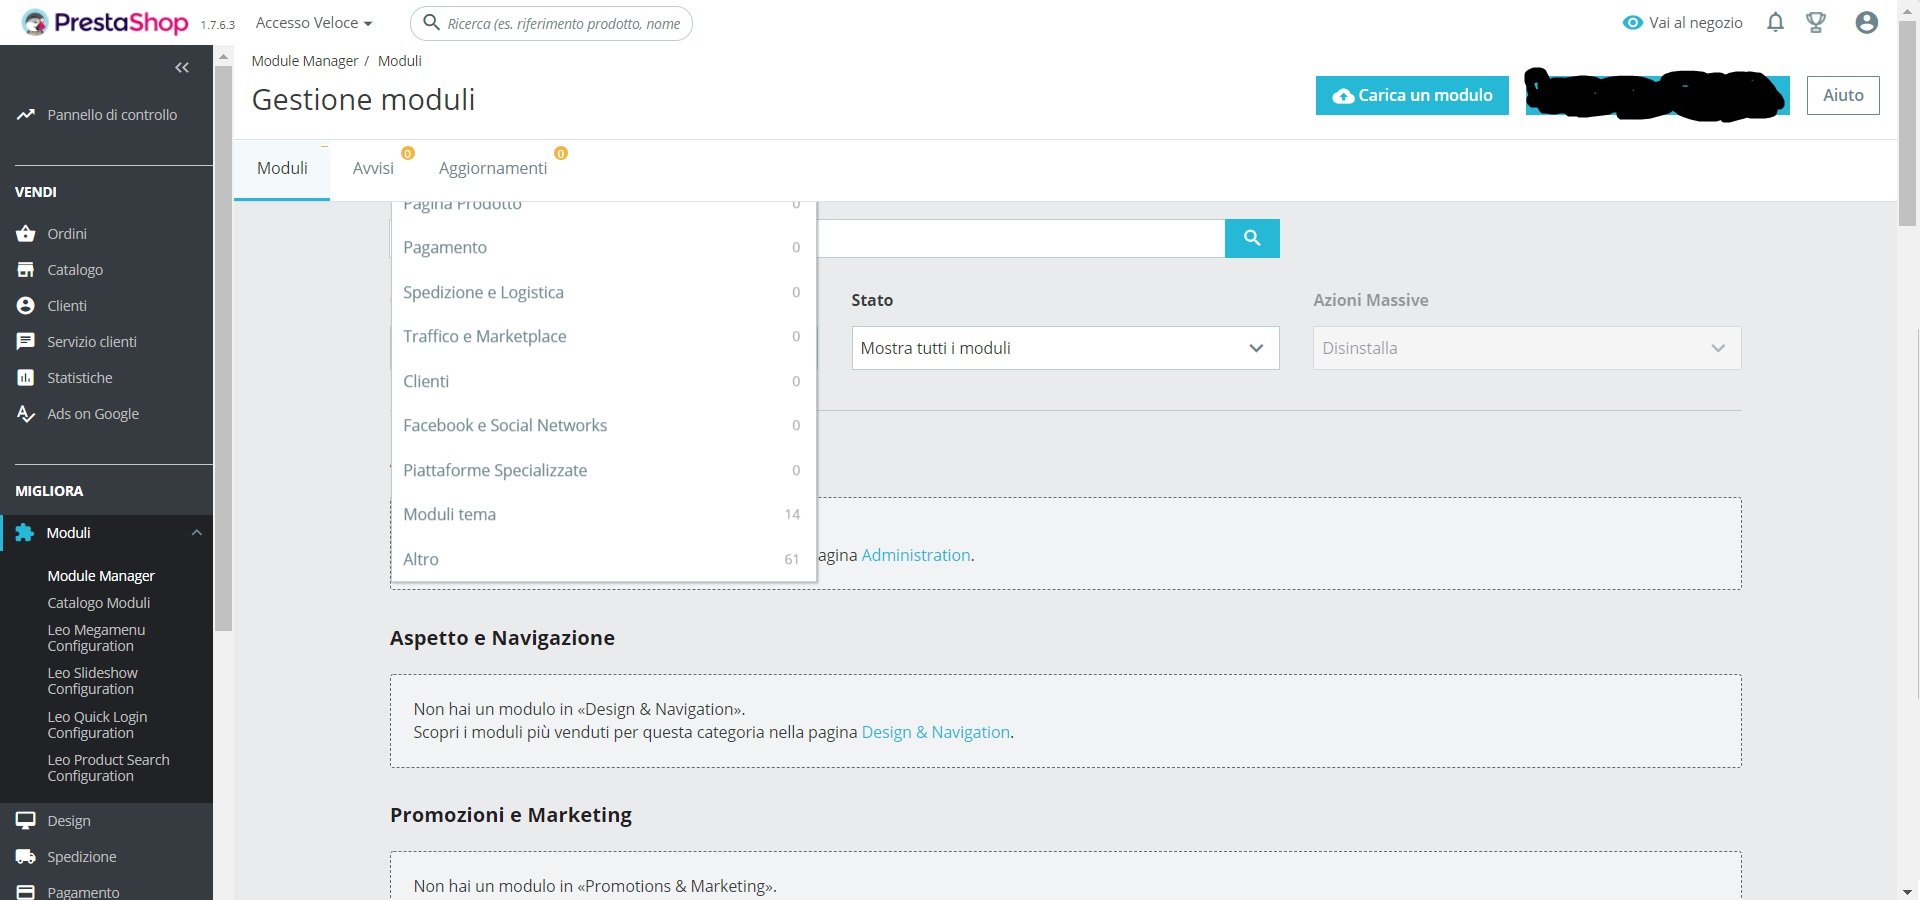The image size is (1920, 900).
Task: Switch to the Aggiornamenti tab
Action: (493, 168)
